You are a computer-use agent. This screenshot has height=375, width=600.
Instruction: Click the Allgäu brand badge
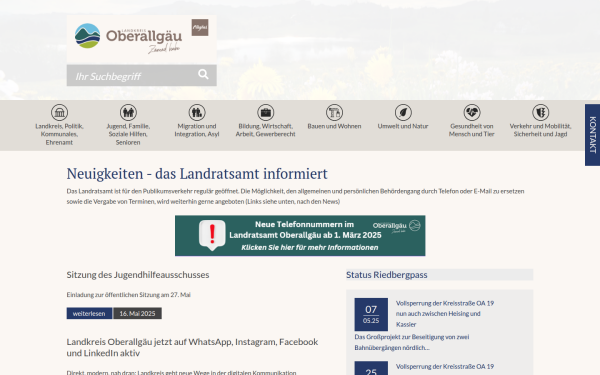(x=200, y=28)
